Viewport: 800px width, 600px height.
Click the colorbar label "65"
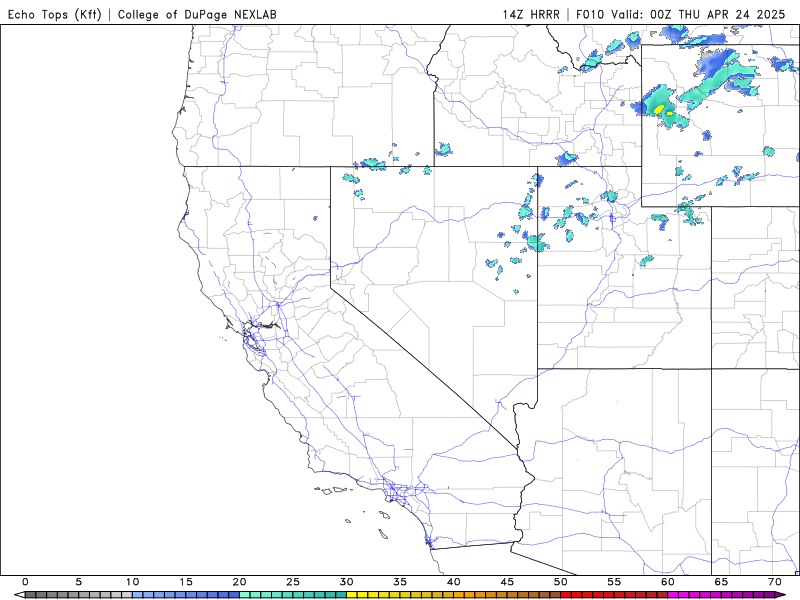[721, 582]
